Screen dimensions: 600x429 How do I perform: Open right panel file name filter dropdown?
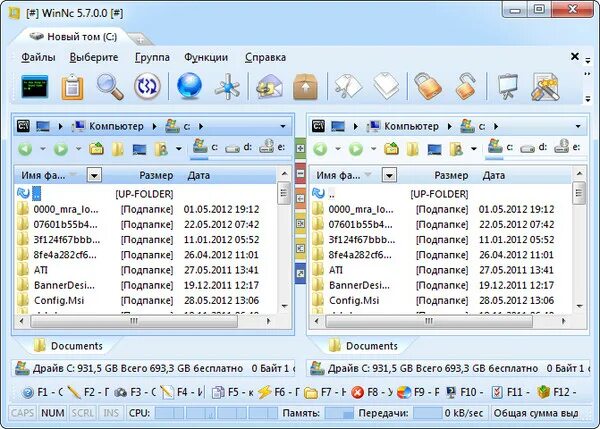click(x=389, y=175)
